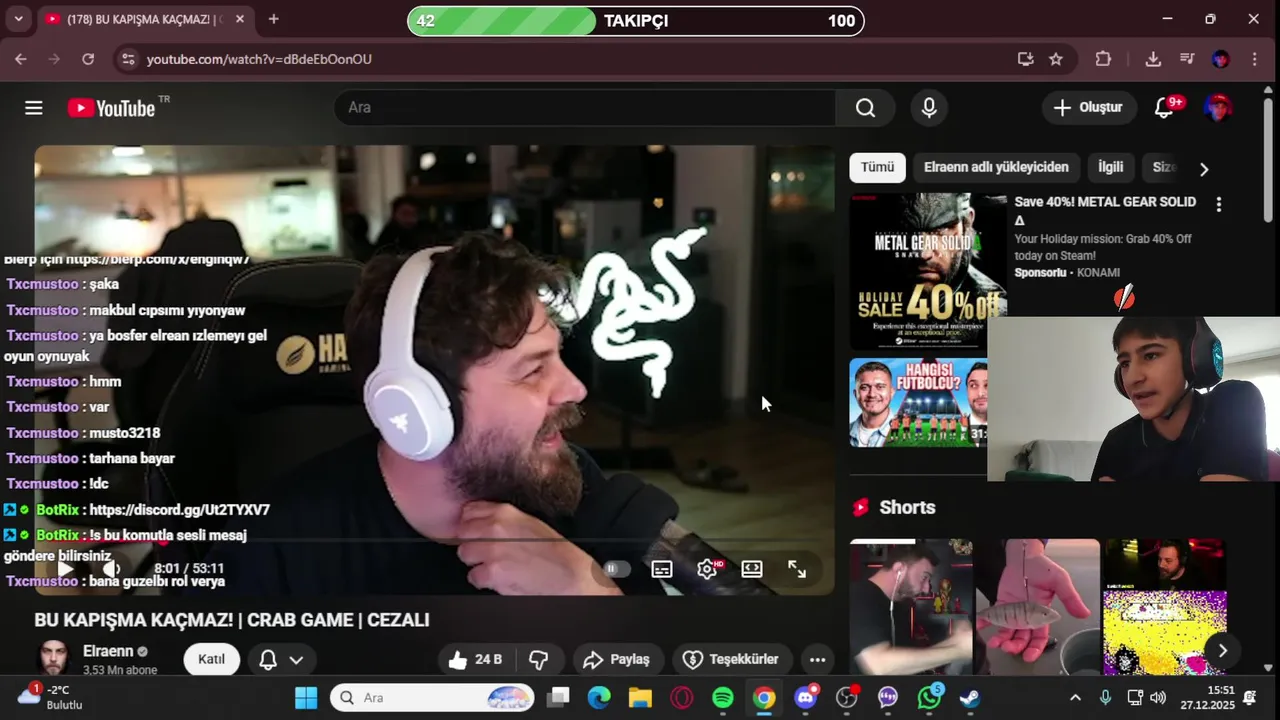Toggle subtitles with the captions button
The height and width of the screenshot is (720, 1280).
662,569
